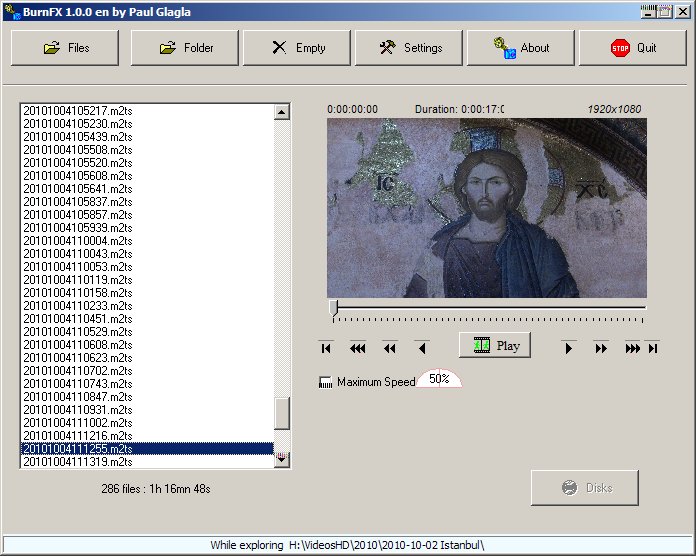Select file 20101004110043.m2ts
The height and width of the screenshot is (556, 696).
pos(147,253)
